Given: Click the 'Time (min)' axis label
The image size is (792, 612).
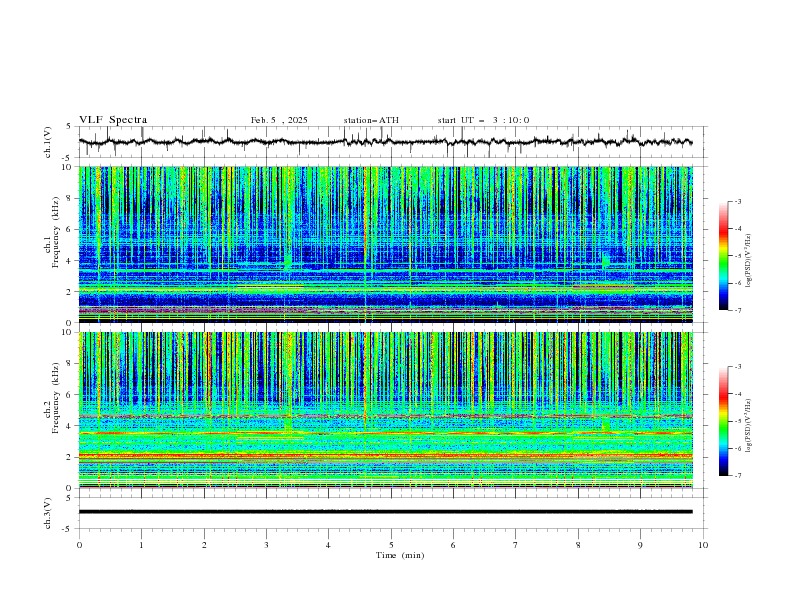Looking at the screenshot, I should [400, 555].
